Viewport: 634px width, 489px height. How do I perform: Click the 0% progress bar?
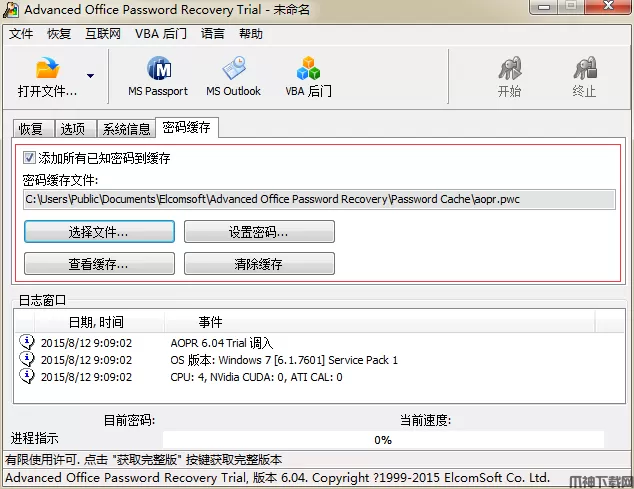(383, 440)
